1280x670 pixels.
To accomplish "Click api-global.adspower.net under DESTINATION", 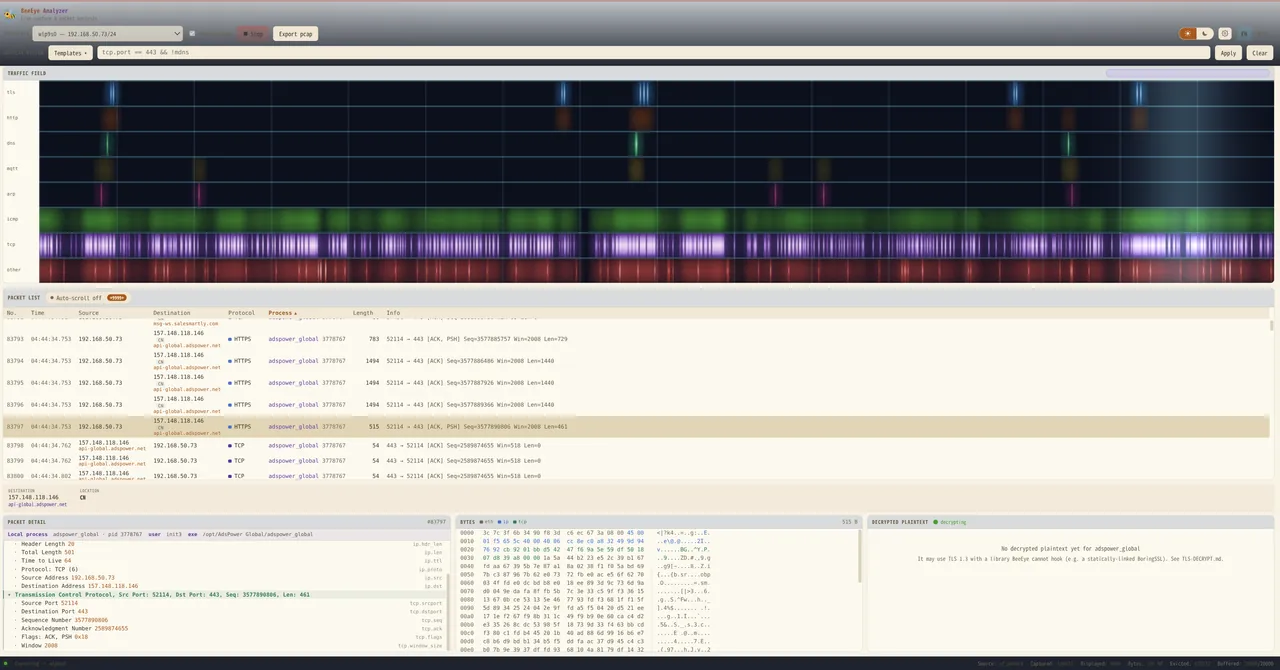I will click(37, 504).
